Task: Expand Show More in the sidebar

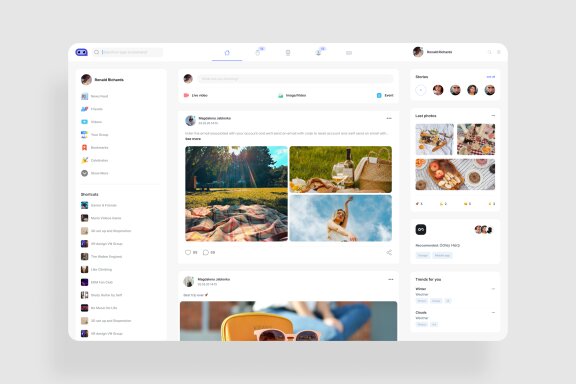Action: click(x=95, y=173)
